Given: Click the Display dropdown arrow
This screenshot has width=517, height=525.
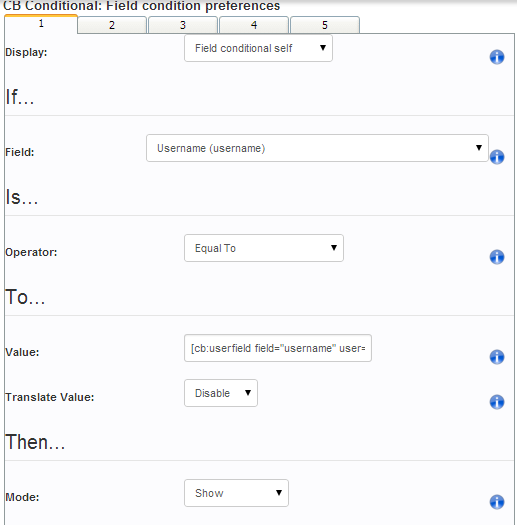Looking at the screenshot, I should pyautogui.click(x=323, y=48).
